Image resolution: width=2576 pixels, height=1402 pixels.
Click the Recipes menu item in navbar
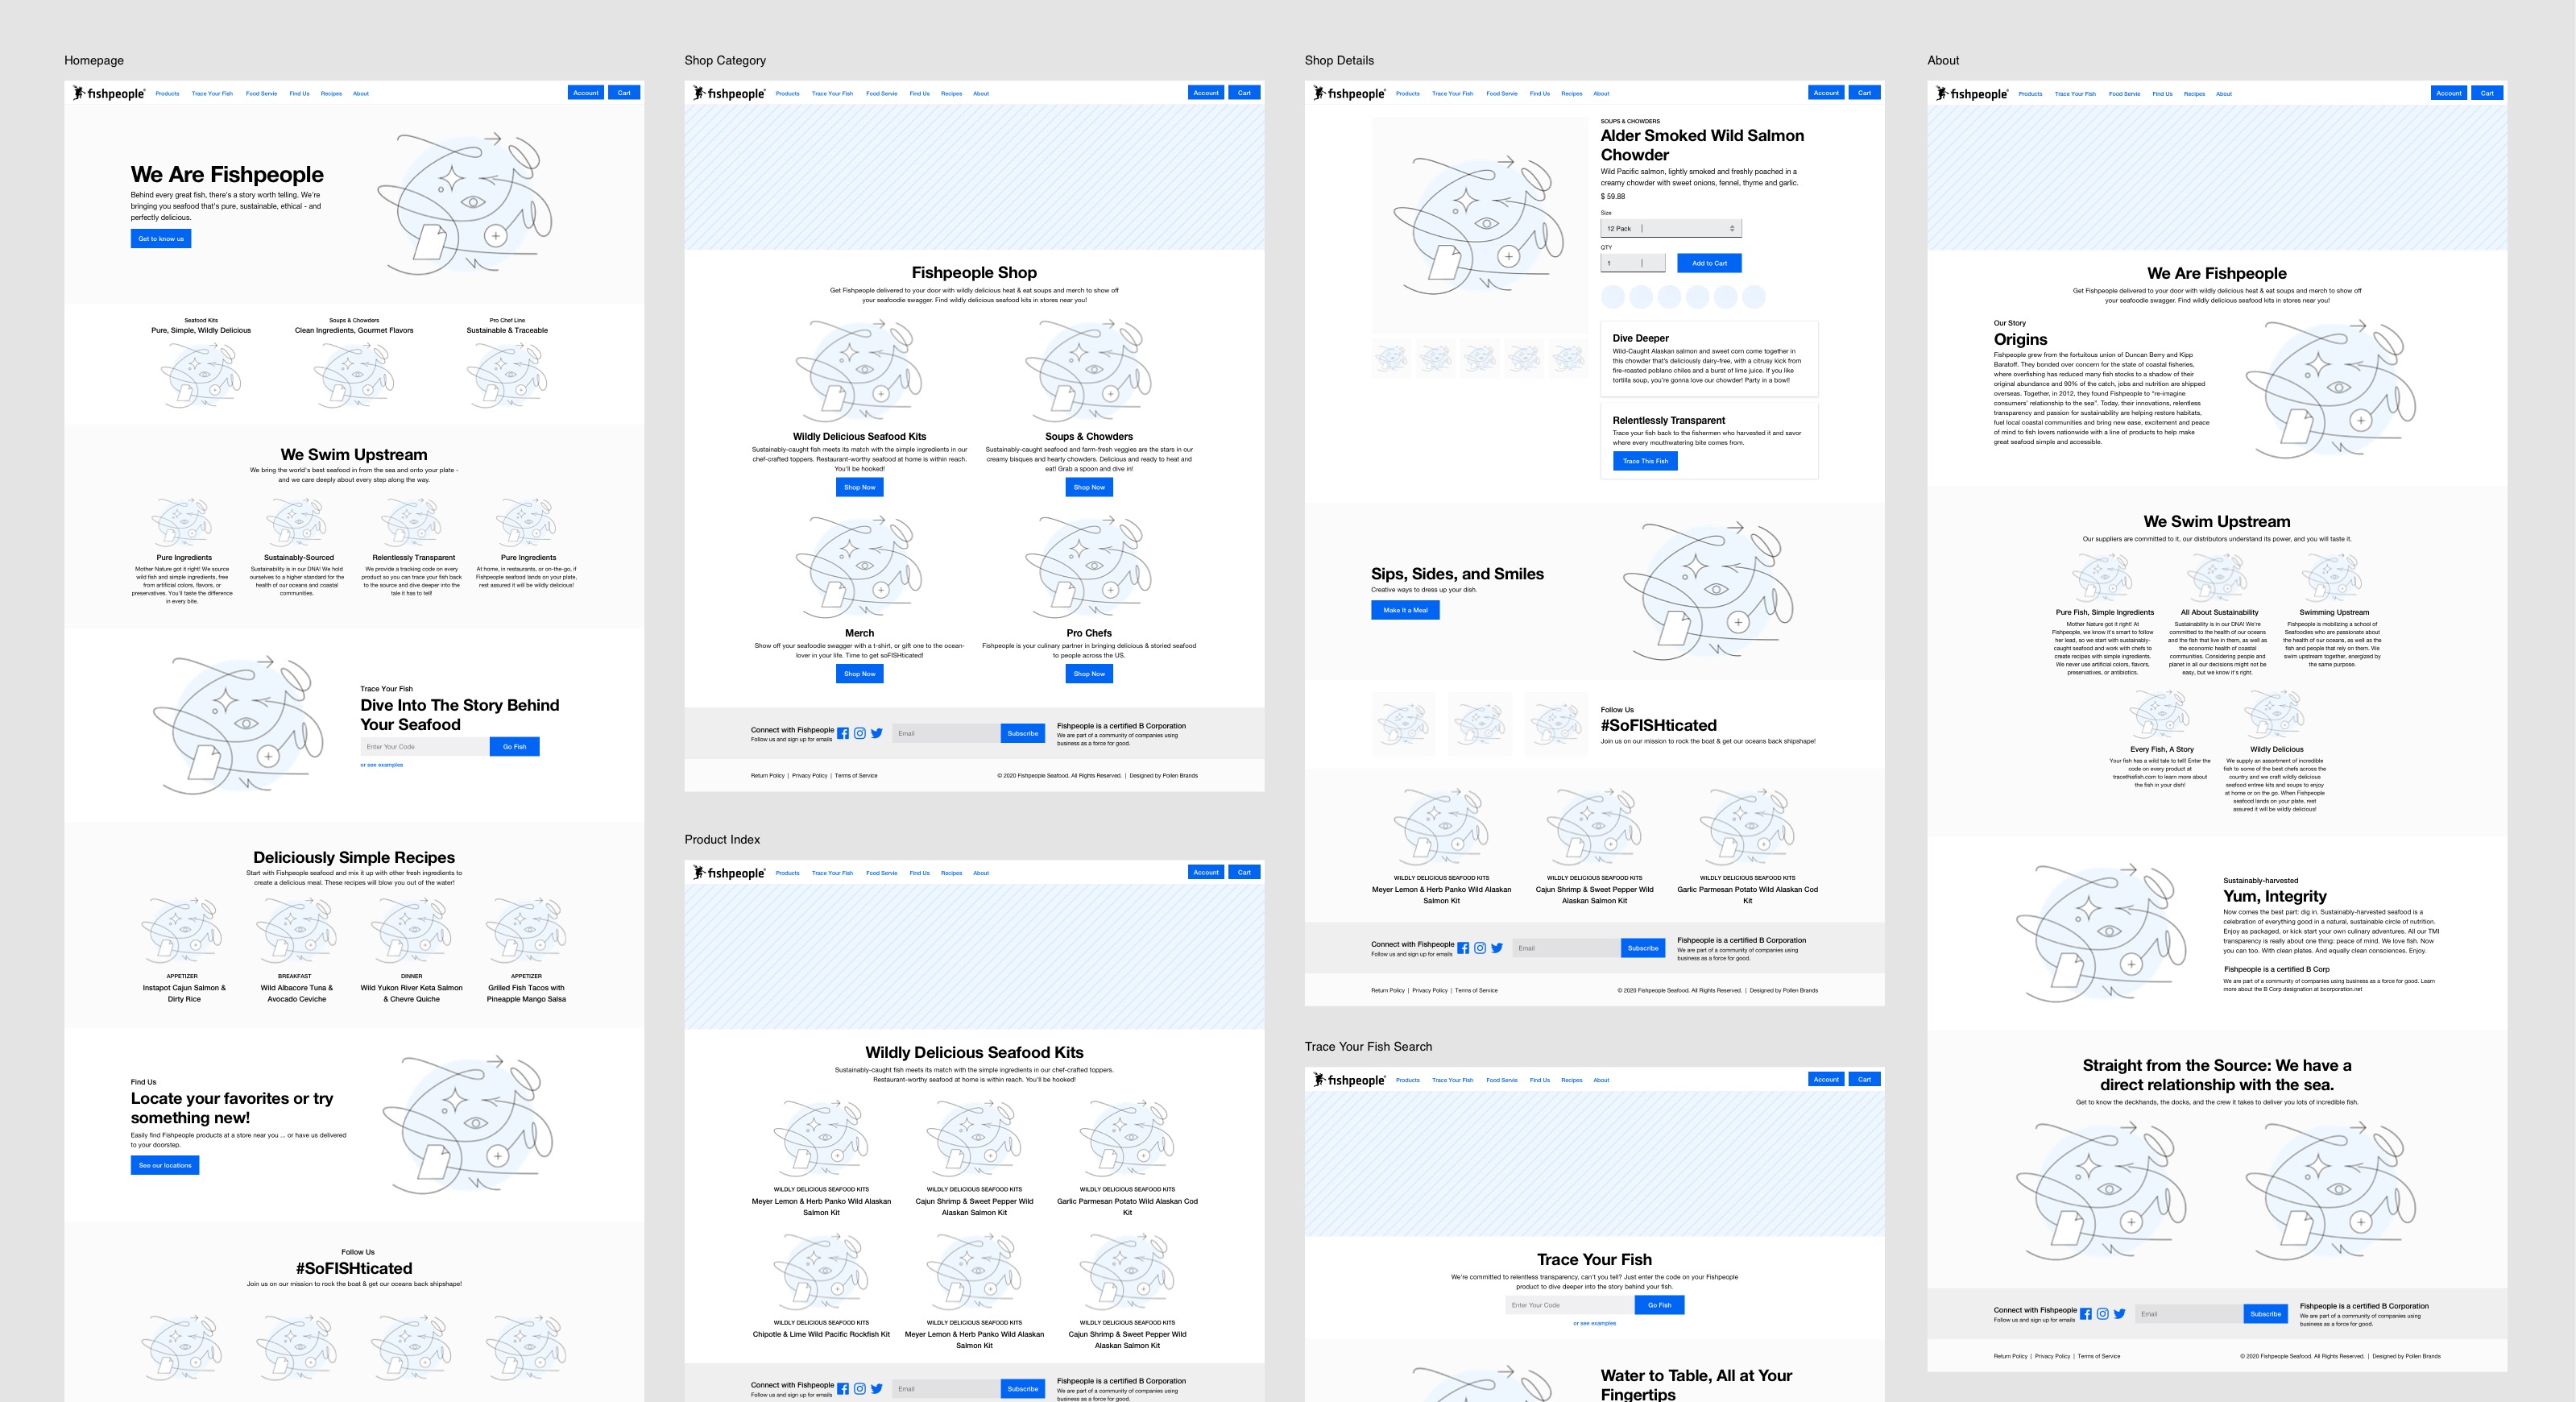tap(333, 93)
